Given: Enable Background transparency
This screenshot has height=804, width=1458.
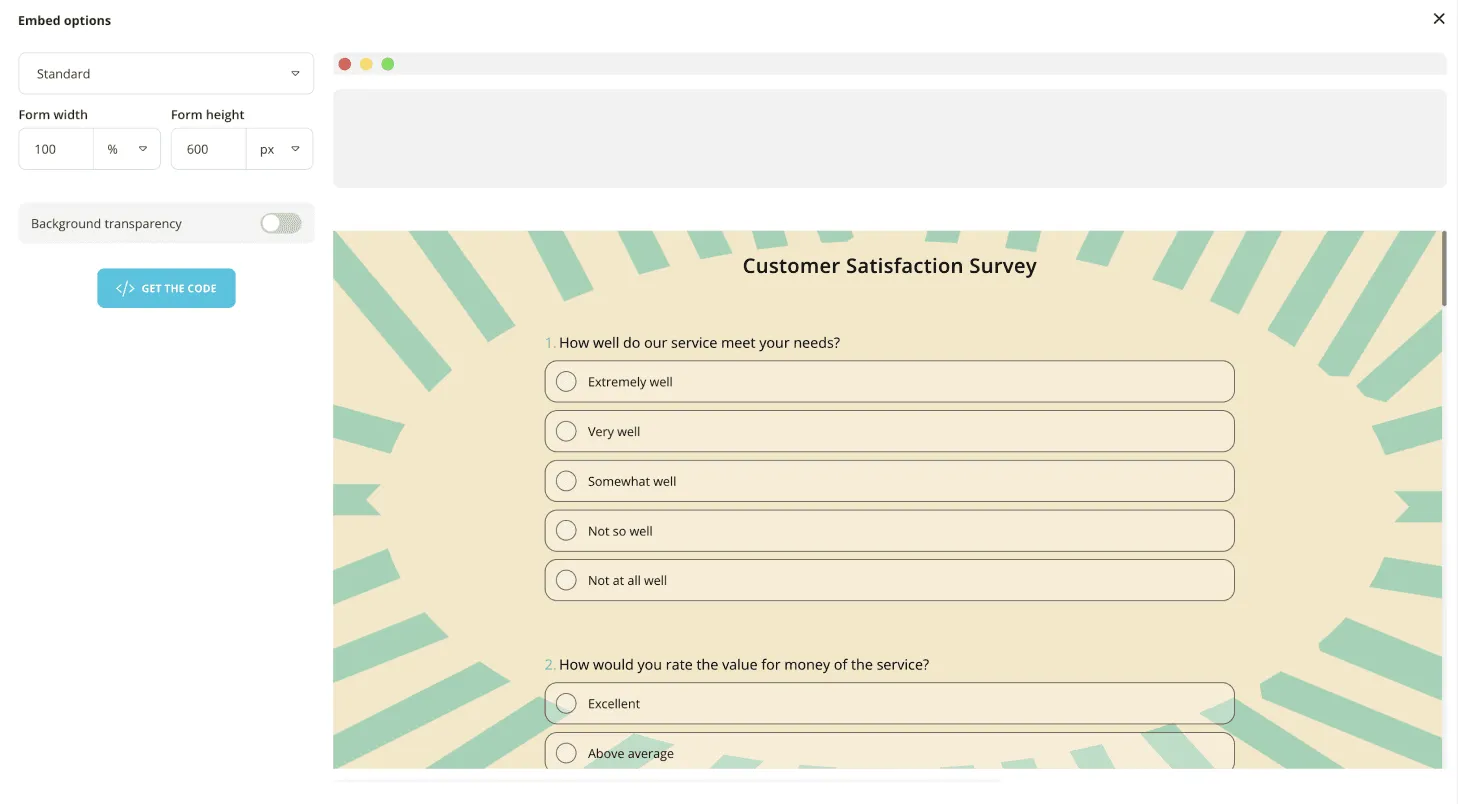Looking at the screenshot, I should [x=280, y=223].
